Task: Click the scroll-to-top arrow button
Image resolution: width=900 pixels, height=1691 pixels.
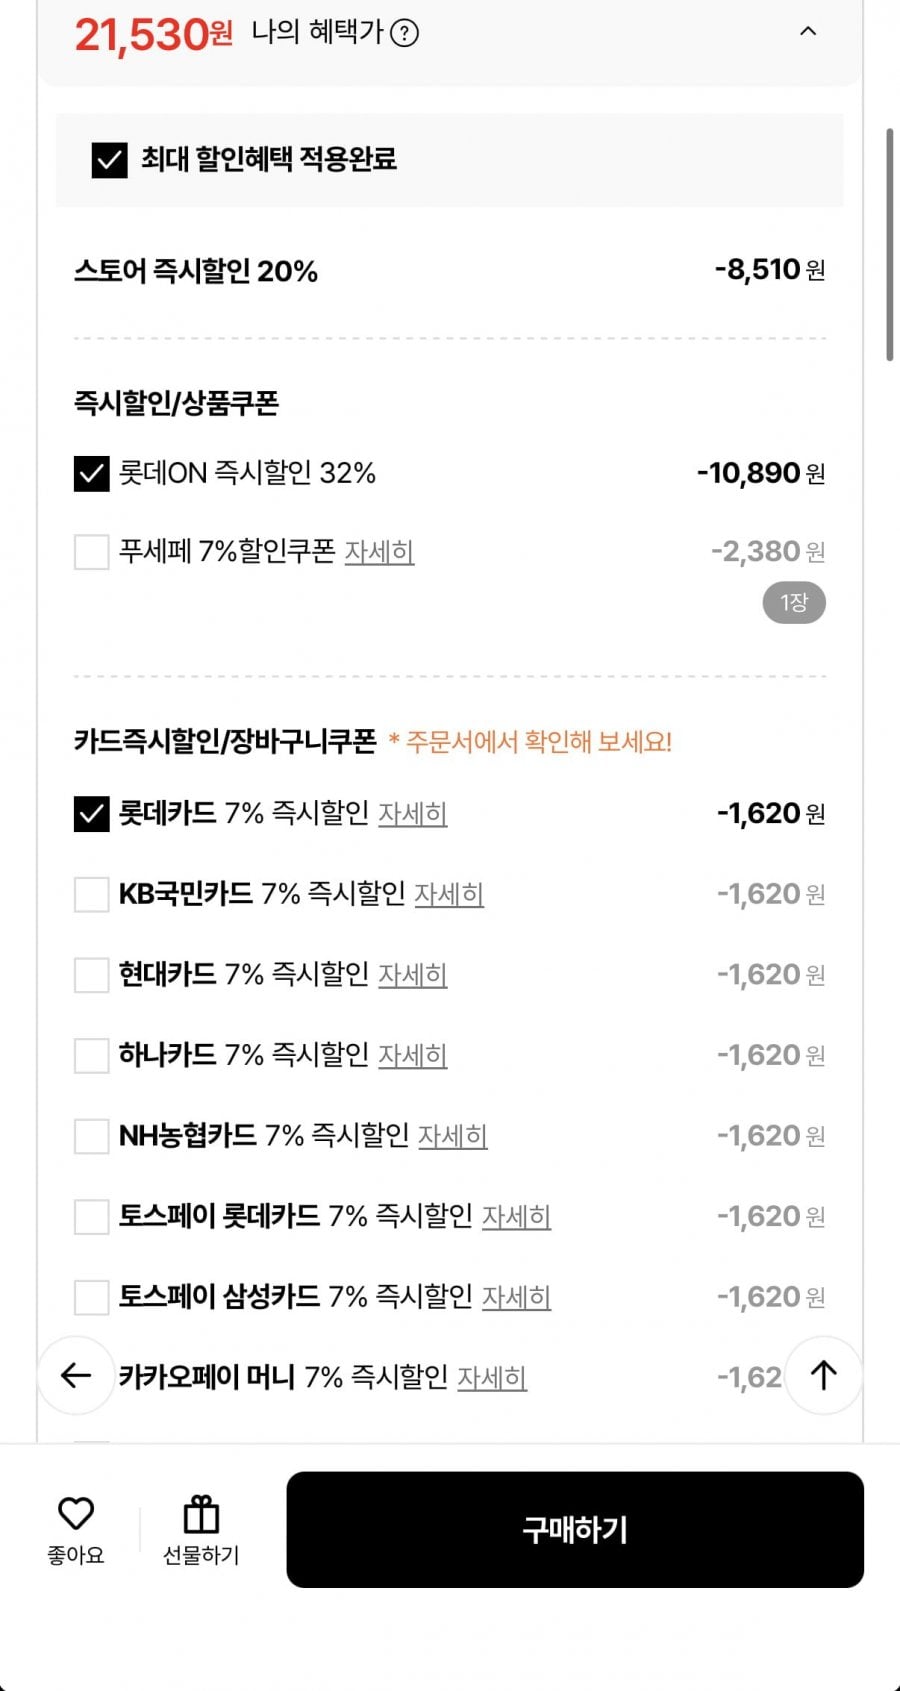Action: pyautogui.click(x=823, y=1376)
